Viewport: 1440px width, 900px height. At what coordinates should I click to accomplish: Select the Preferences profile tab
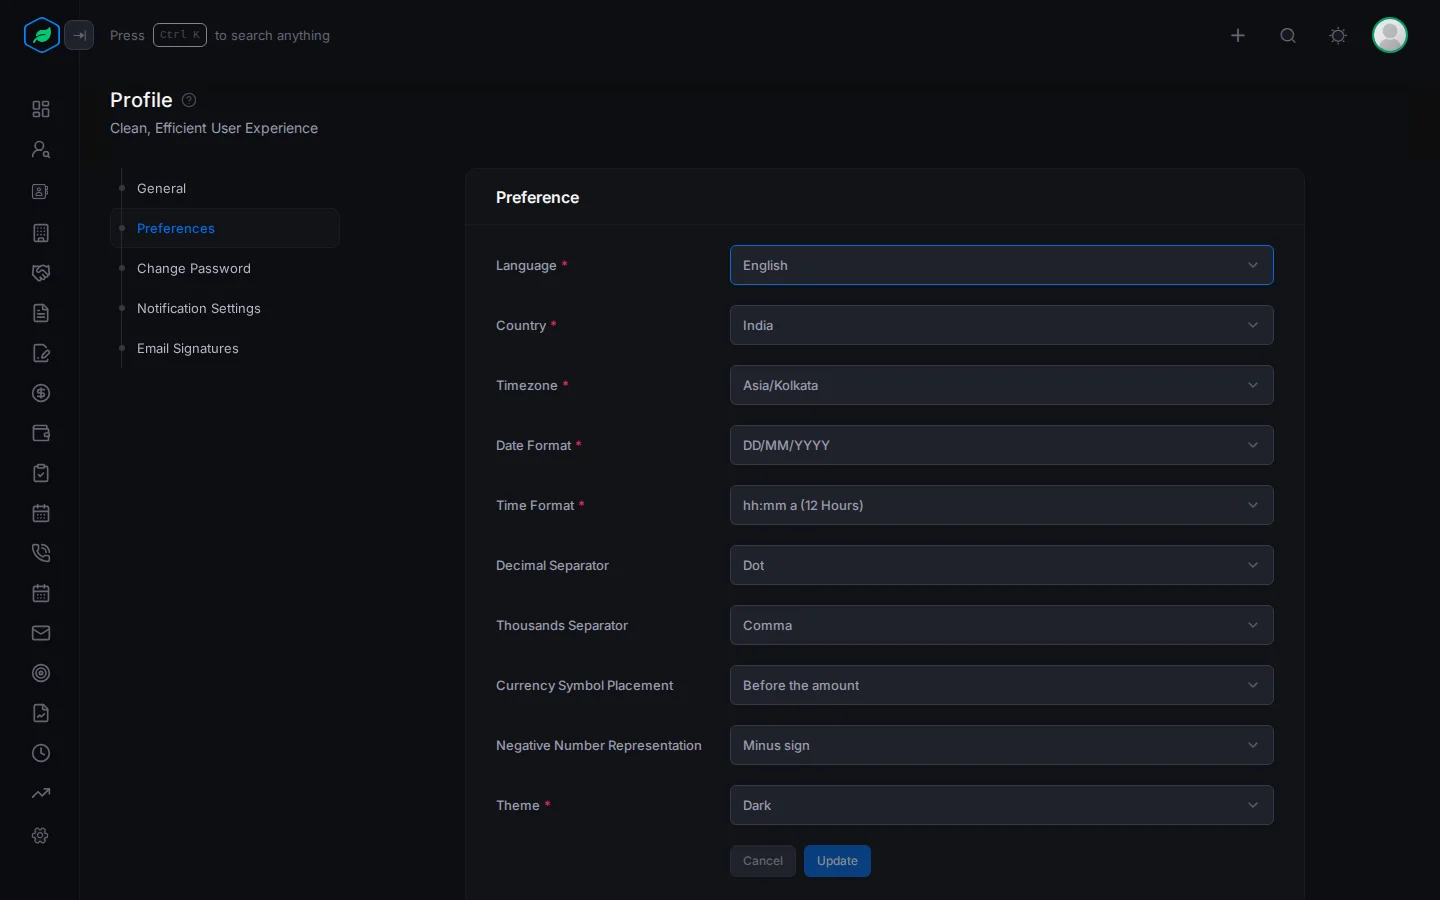click(225, 228)
